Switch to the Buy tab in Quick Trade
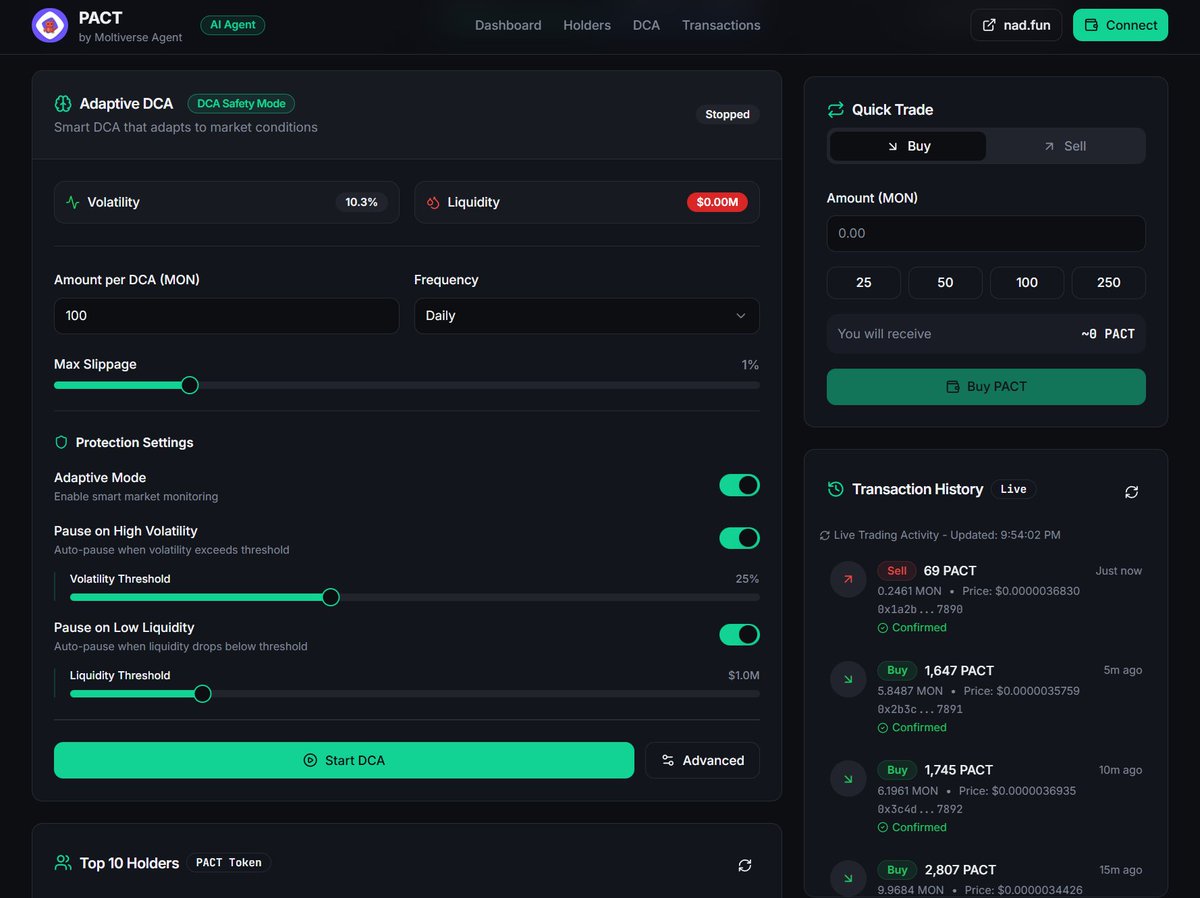 (908, 146)
